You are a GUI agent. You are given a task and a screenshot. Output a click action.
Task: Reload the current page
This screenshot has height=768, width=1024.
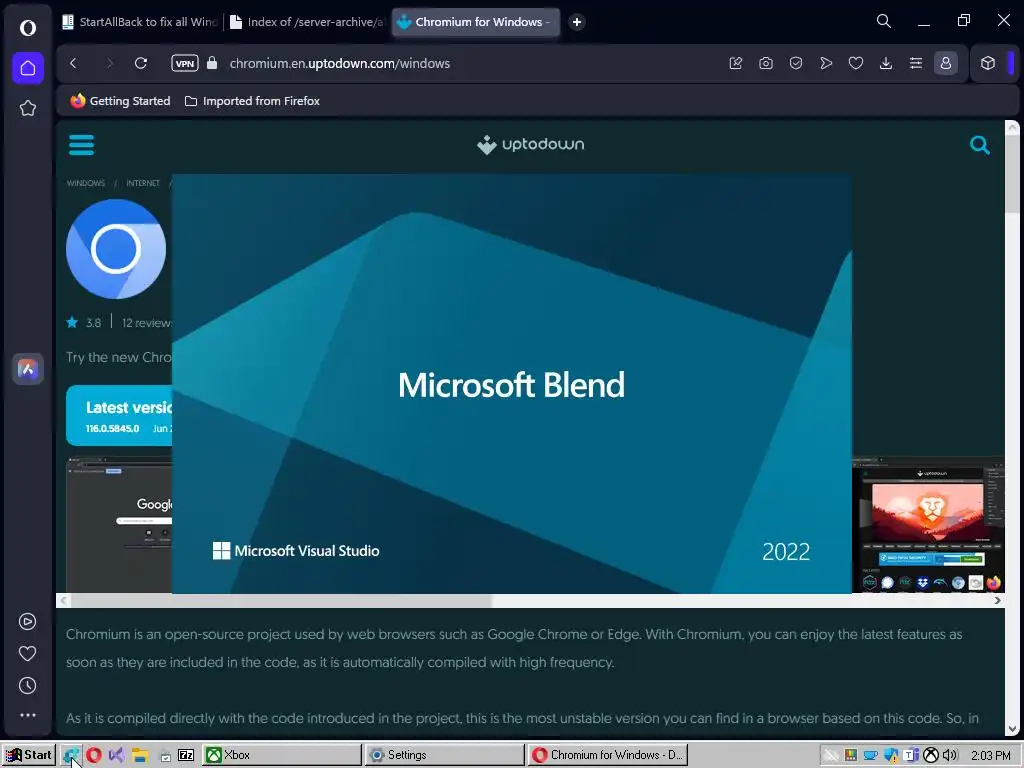pos(140,63)
